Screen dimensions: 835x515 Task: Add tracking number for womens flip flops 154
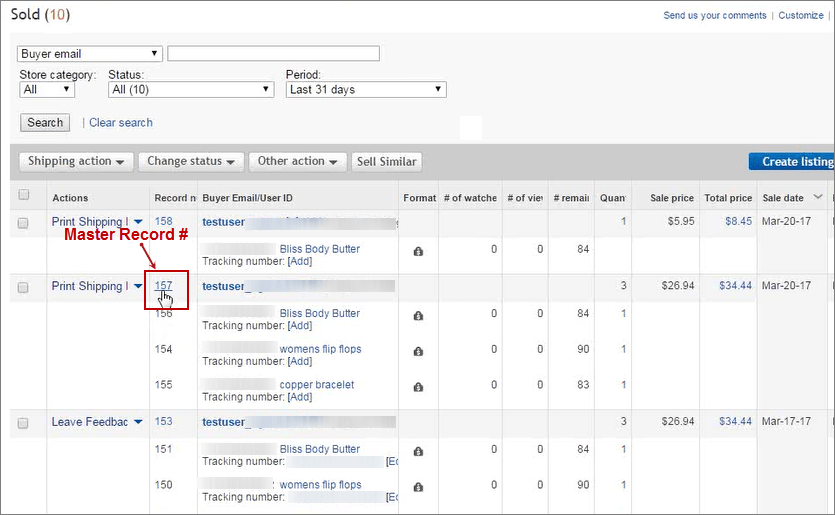click(x=300, y=361)
